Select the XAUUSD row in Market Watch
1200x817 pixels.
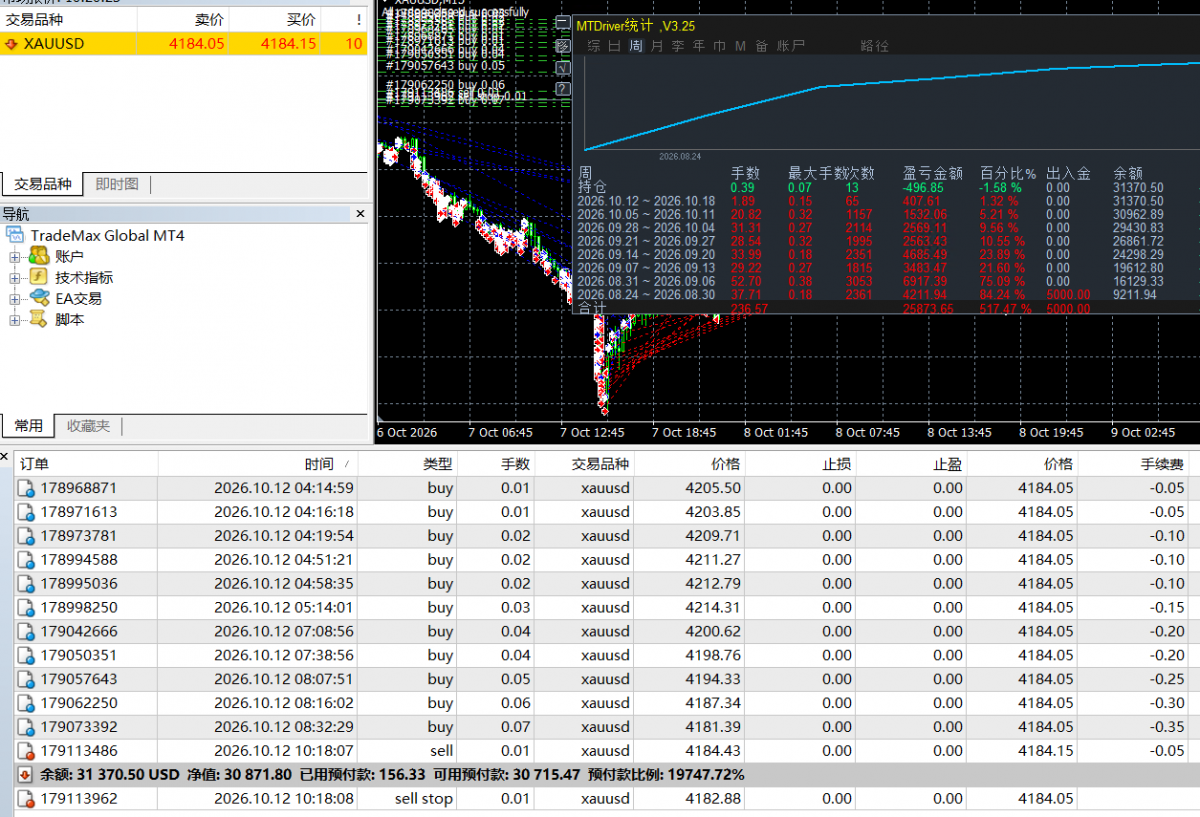click(x=184, y=44)
